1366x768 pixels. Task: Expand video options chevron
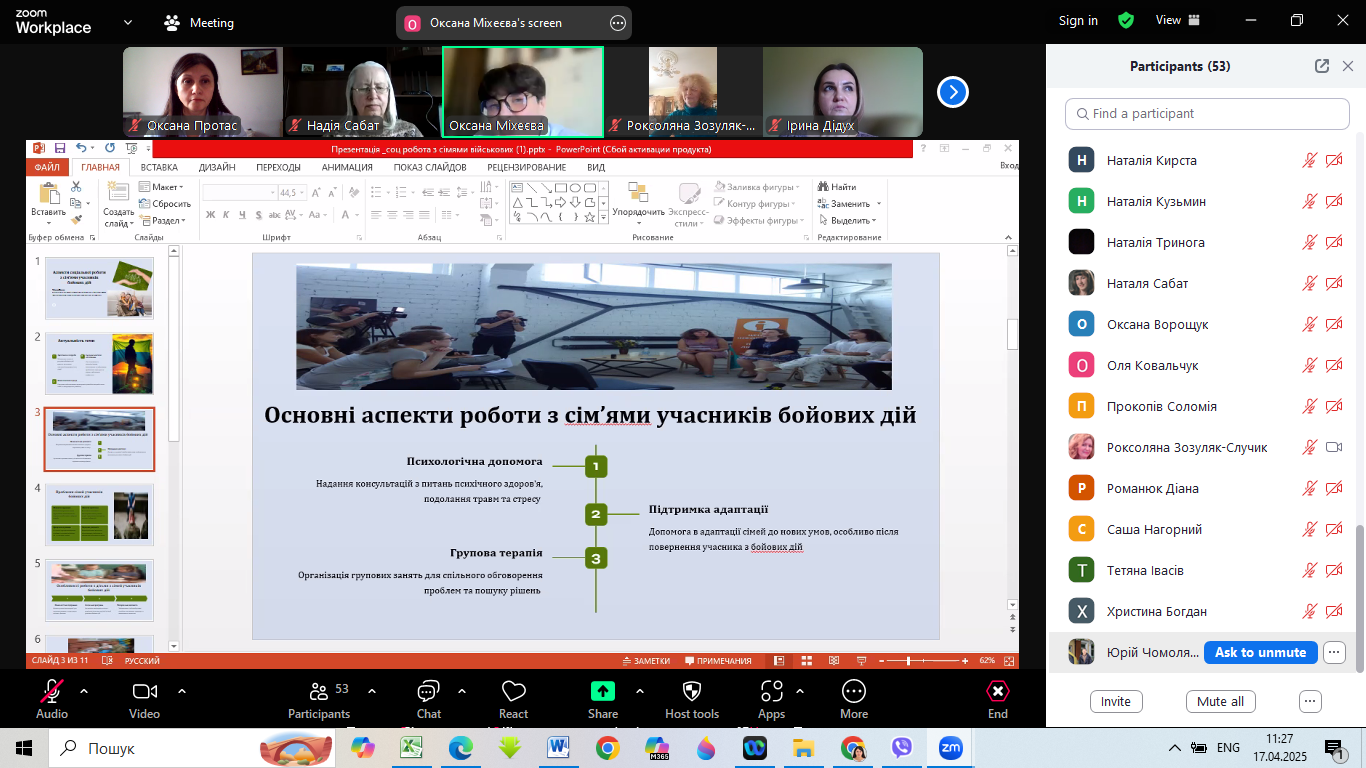(x=182, y=691)
